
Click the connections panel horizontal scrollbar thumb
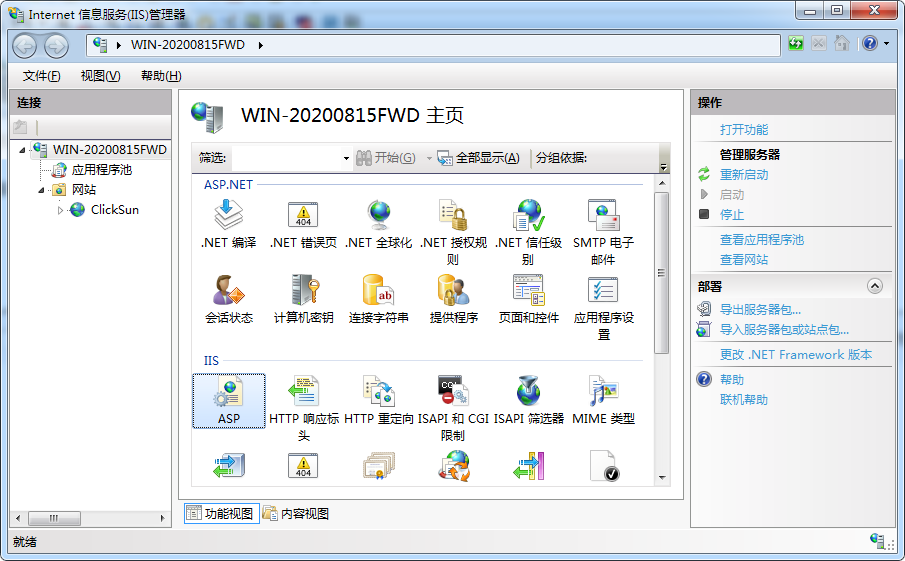tap(54, 518)
